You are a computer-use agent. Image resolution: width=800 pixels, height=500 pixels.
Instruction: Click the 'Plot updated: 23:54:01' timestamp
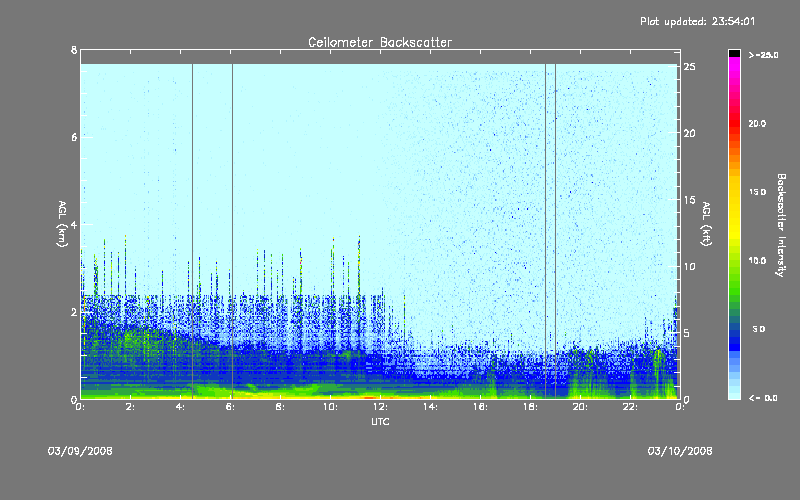[697, 21]
